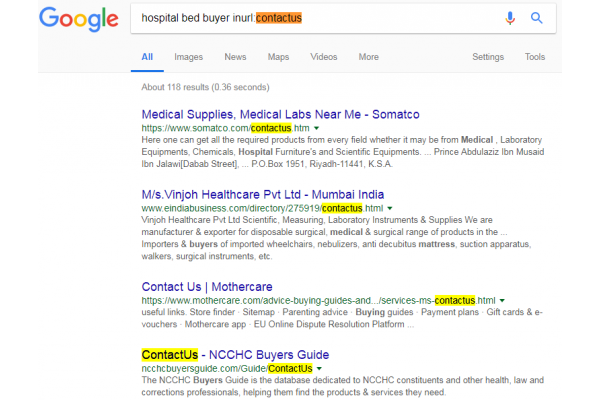Switch to the News tab

(x=235, y=57)
